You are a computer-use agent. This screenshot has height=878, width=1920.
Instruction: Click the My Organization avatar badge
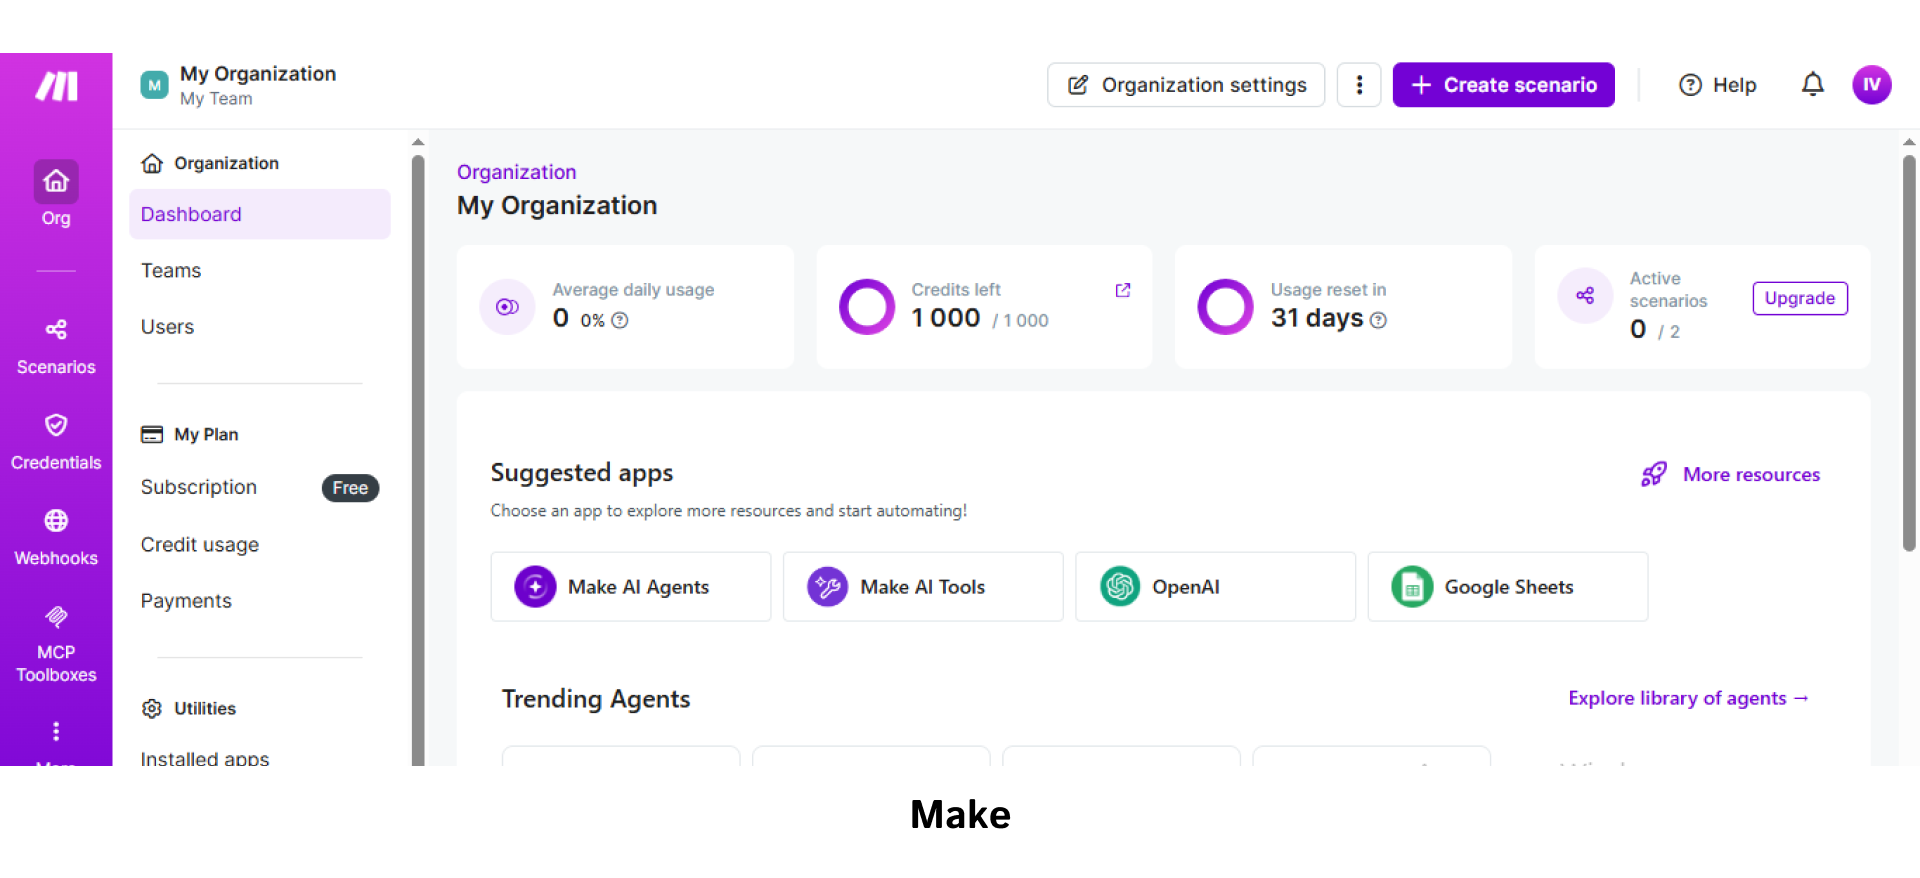pyautogui.click(x=154, y=85)
